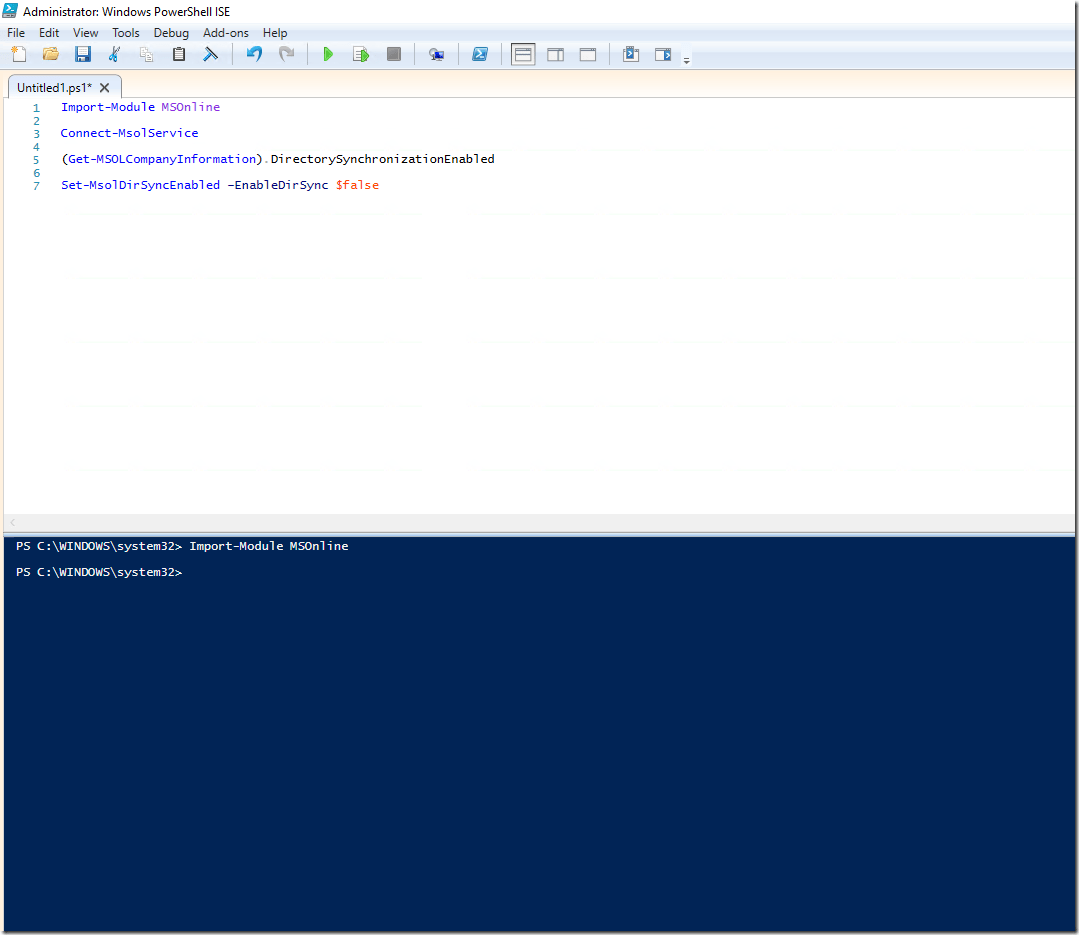
Task: Expand the toolbar overflow chevron
Action: click(686, 58)
